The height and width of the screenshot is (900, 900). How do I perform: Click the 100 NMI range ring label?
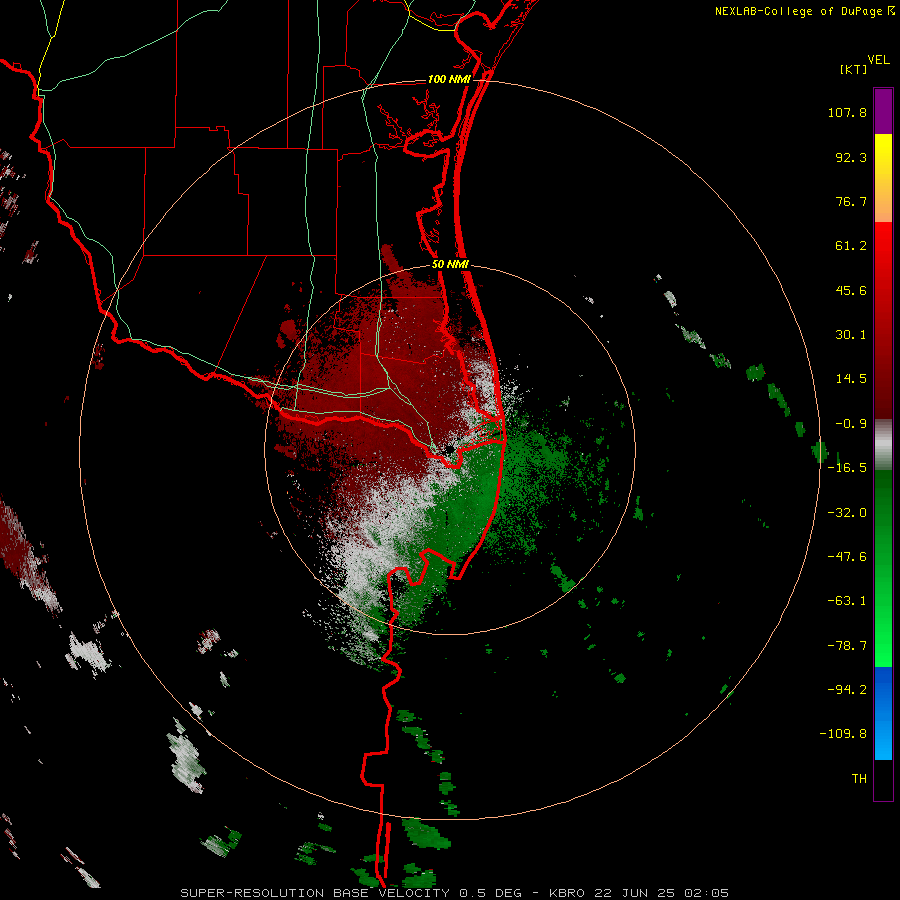click(x=449, y=79)
